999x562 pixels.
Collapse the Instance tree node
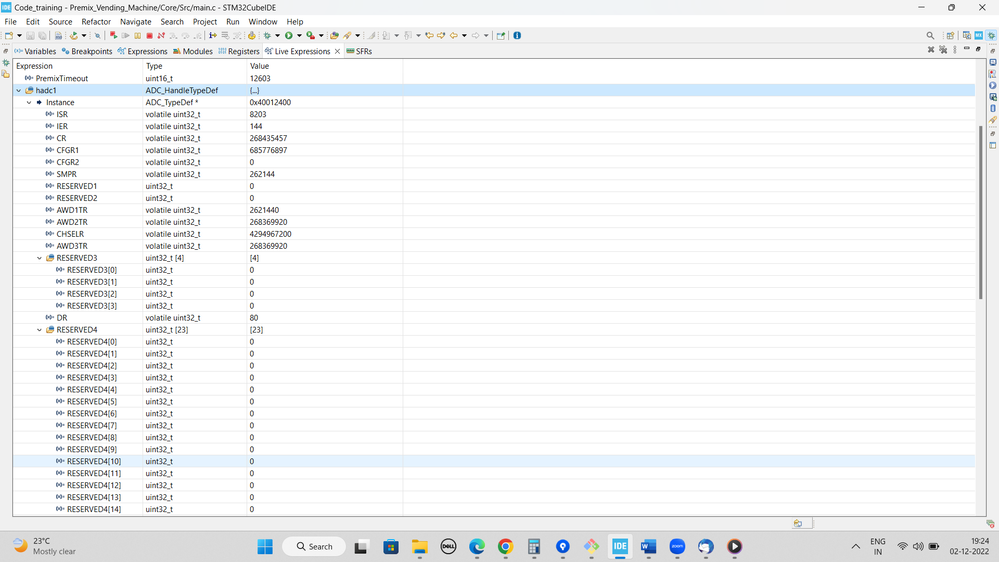coord(29,103)
